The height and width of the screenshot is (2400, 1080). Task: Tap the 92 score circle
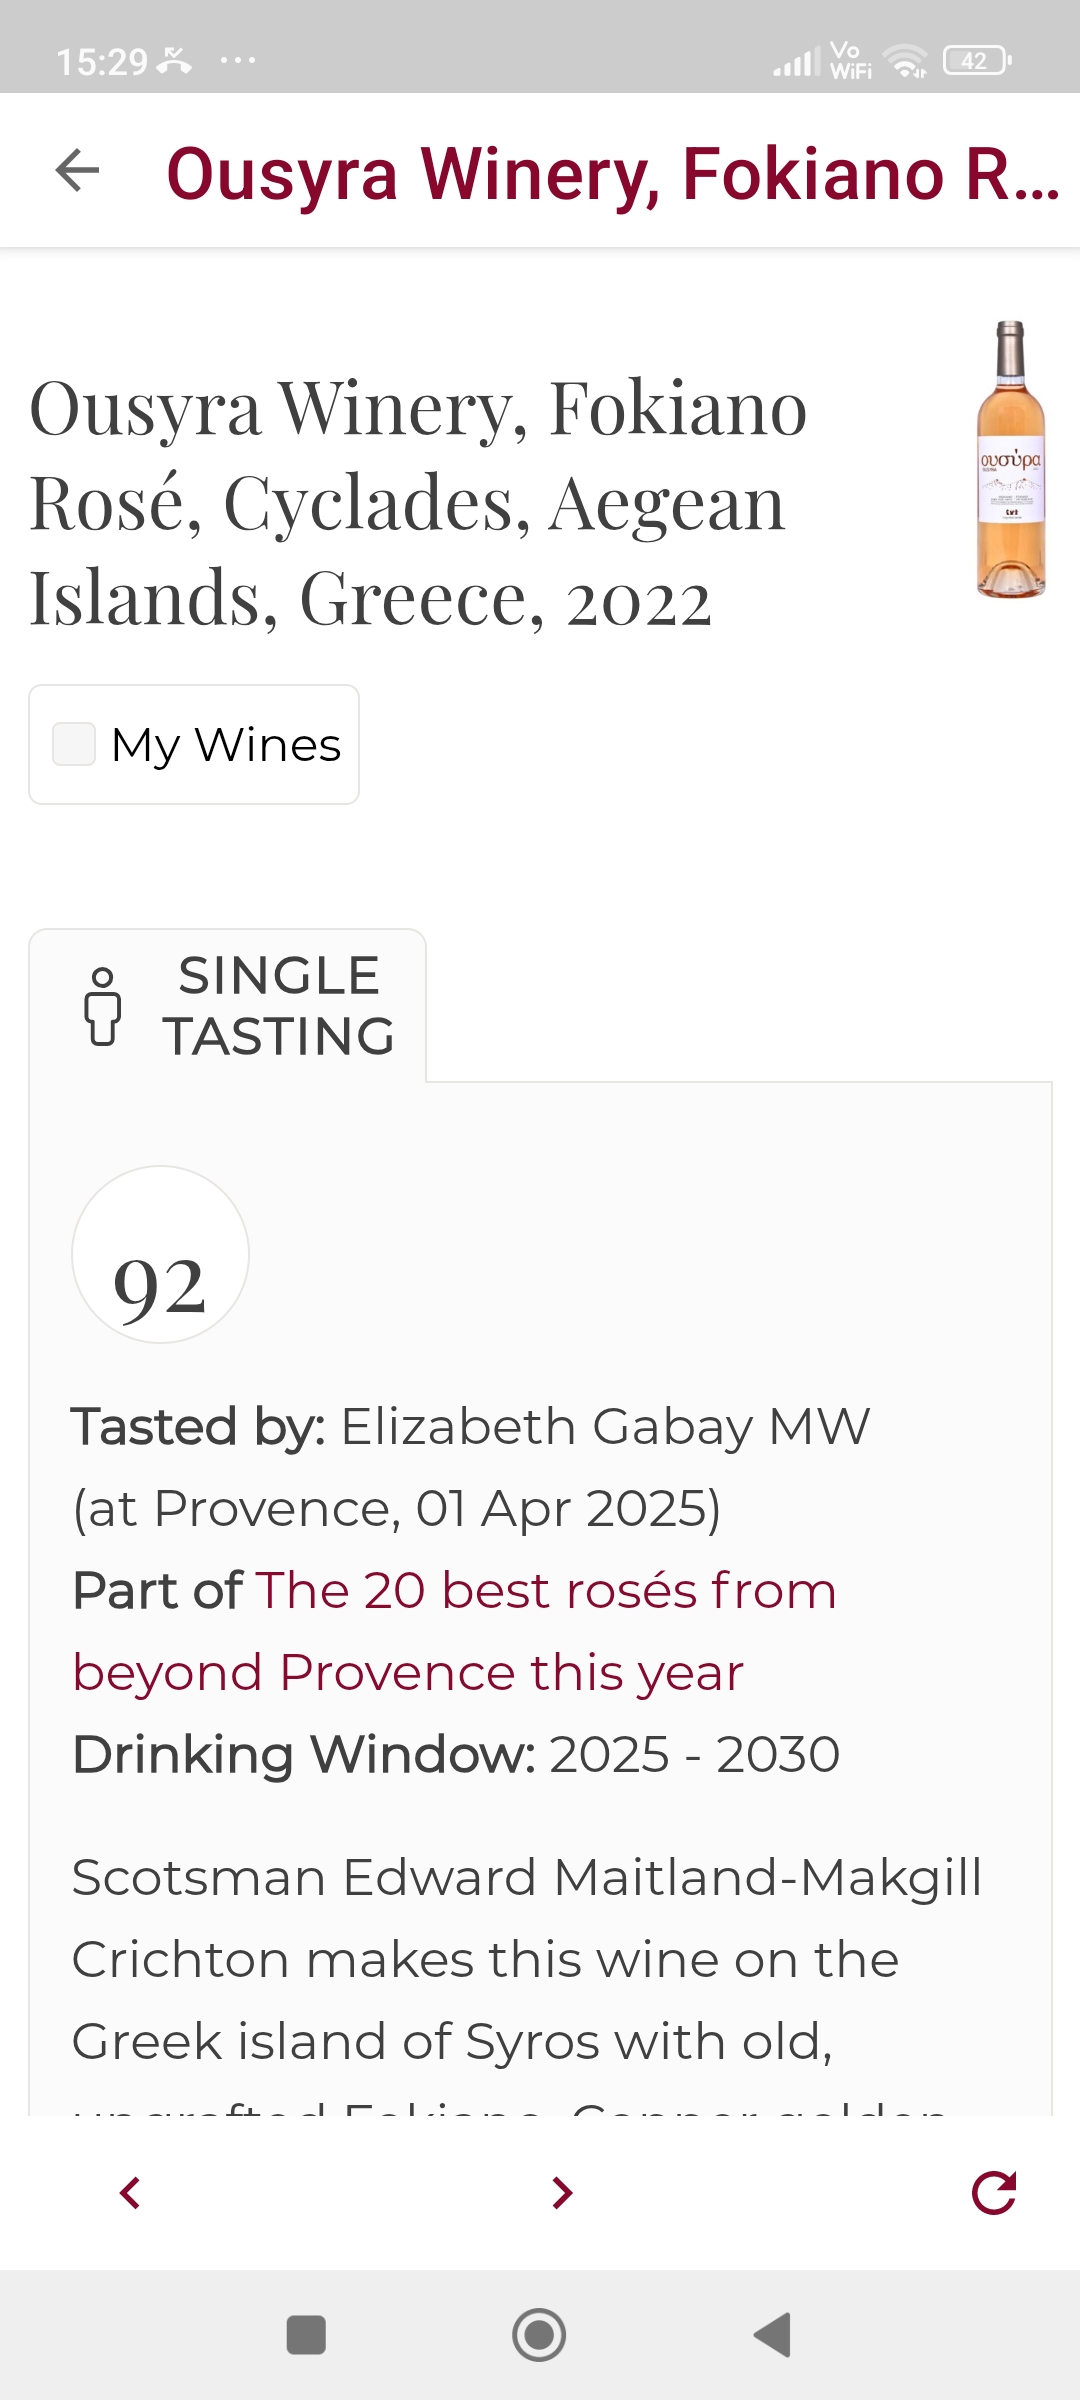point(160,1254)
